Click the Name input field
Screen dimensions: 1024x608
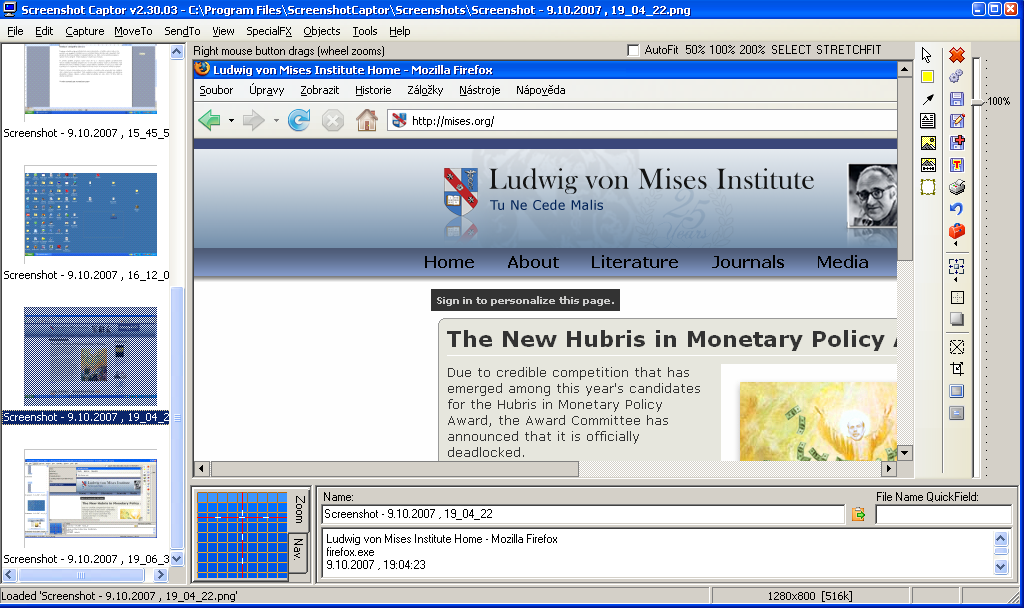(x=583, y=514)
